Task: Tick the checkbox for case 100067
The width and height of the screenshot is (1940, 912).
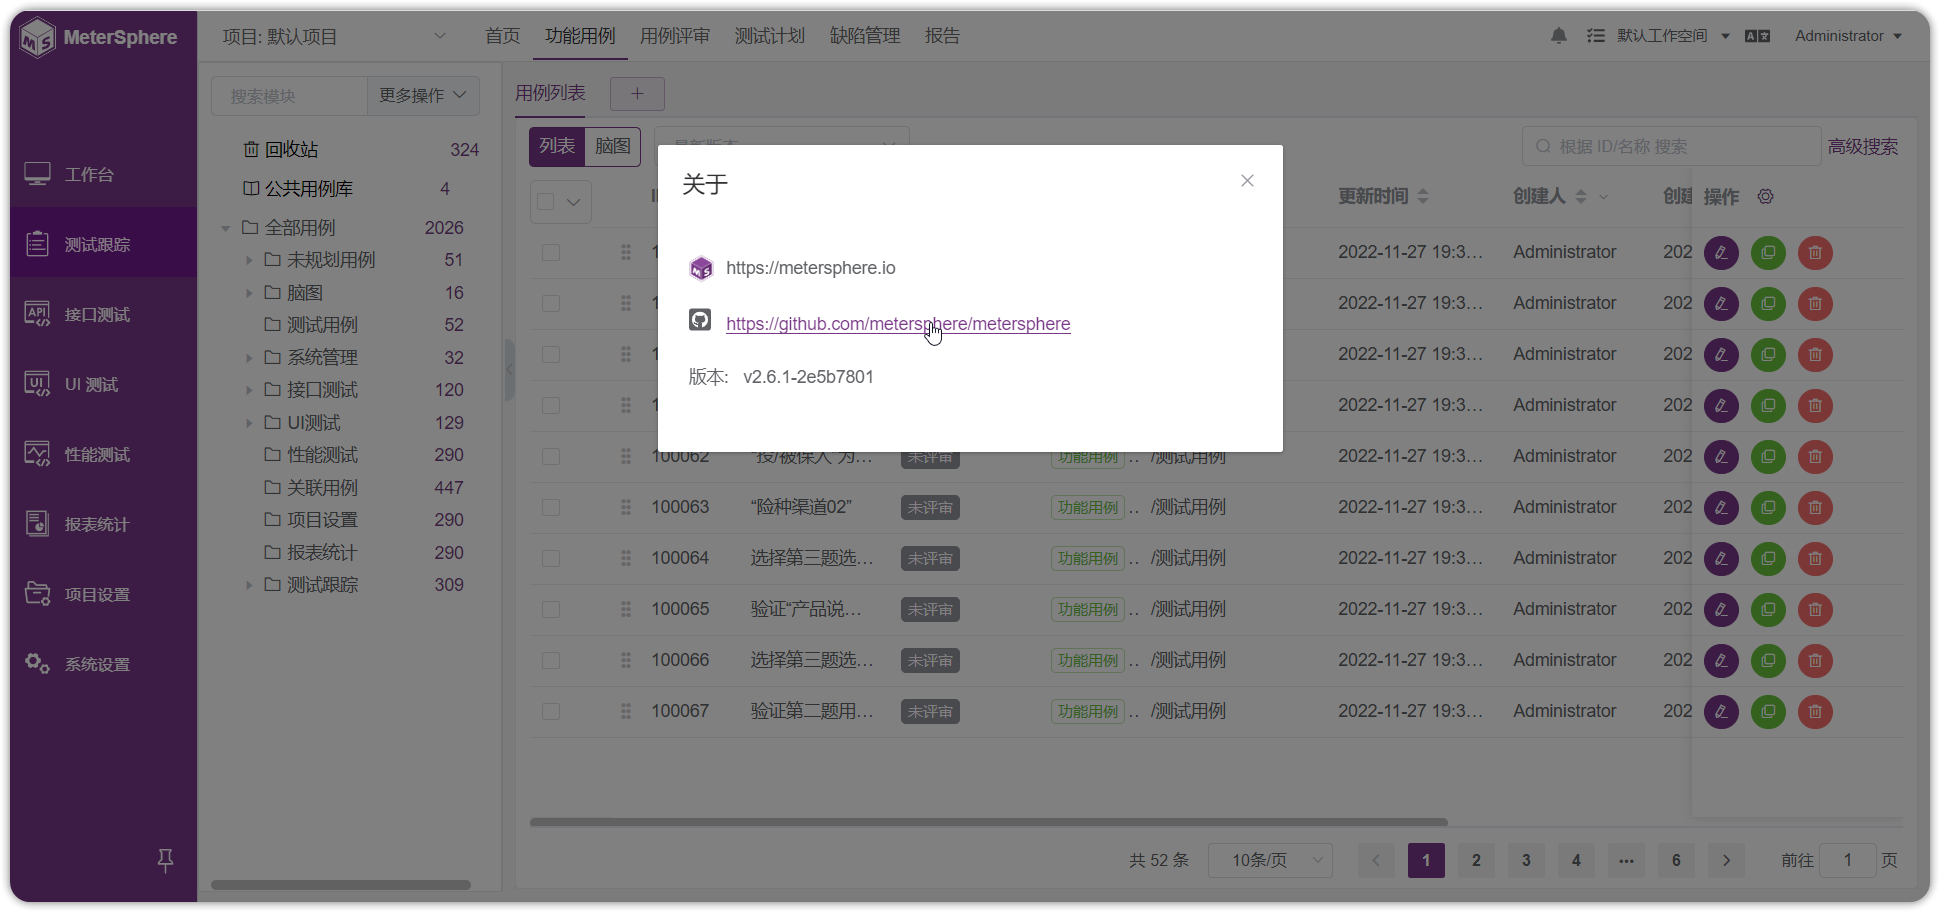Action: point(551,711)
